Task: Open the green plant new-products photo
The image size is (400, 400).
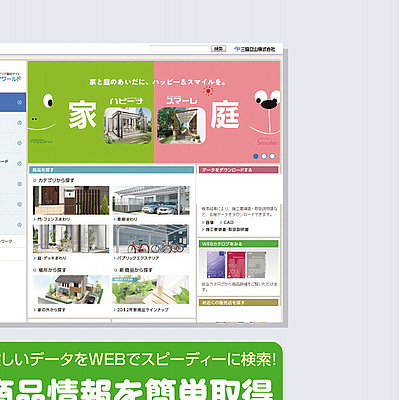Action: click(151, 289)
